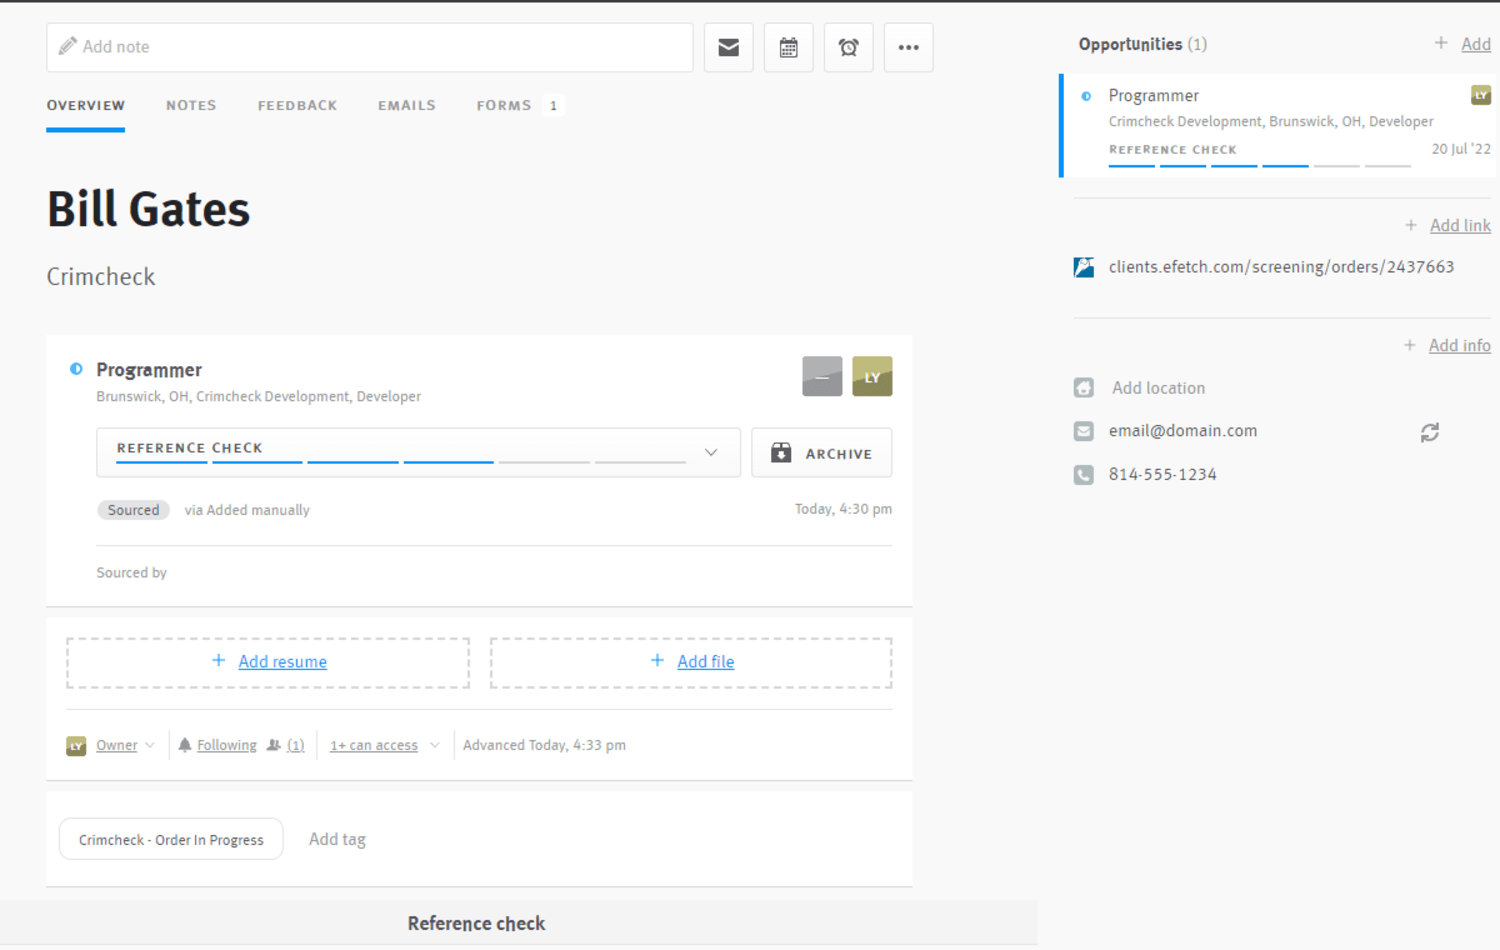1500x950 pixels.
Task: Click the Crimcheck - Order In Progress tag
Action: 171,839
